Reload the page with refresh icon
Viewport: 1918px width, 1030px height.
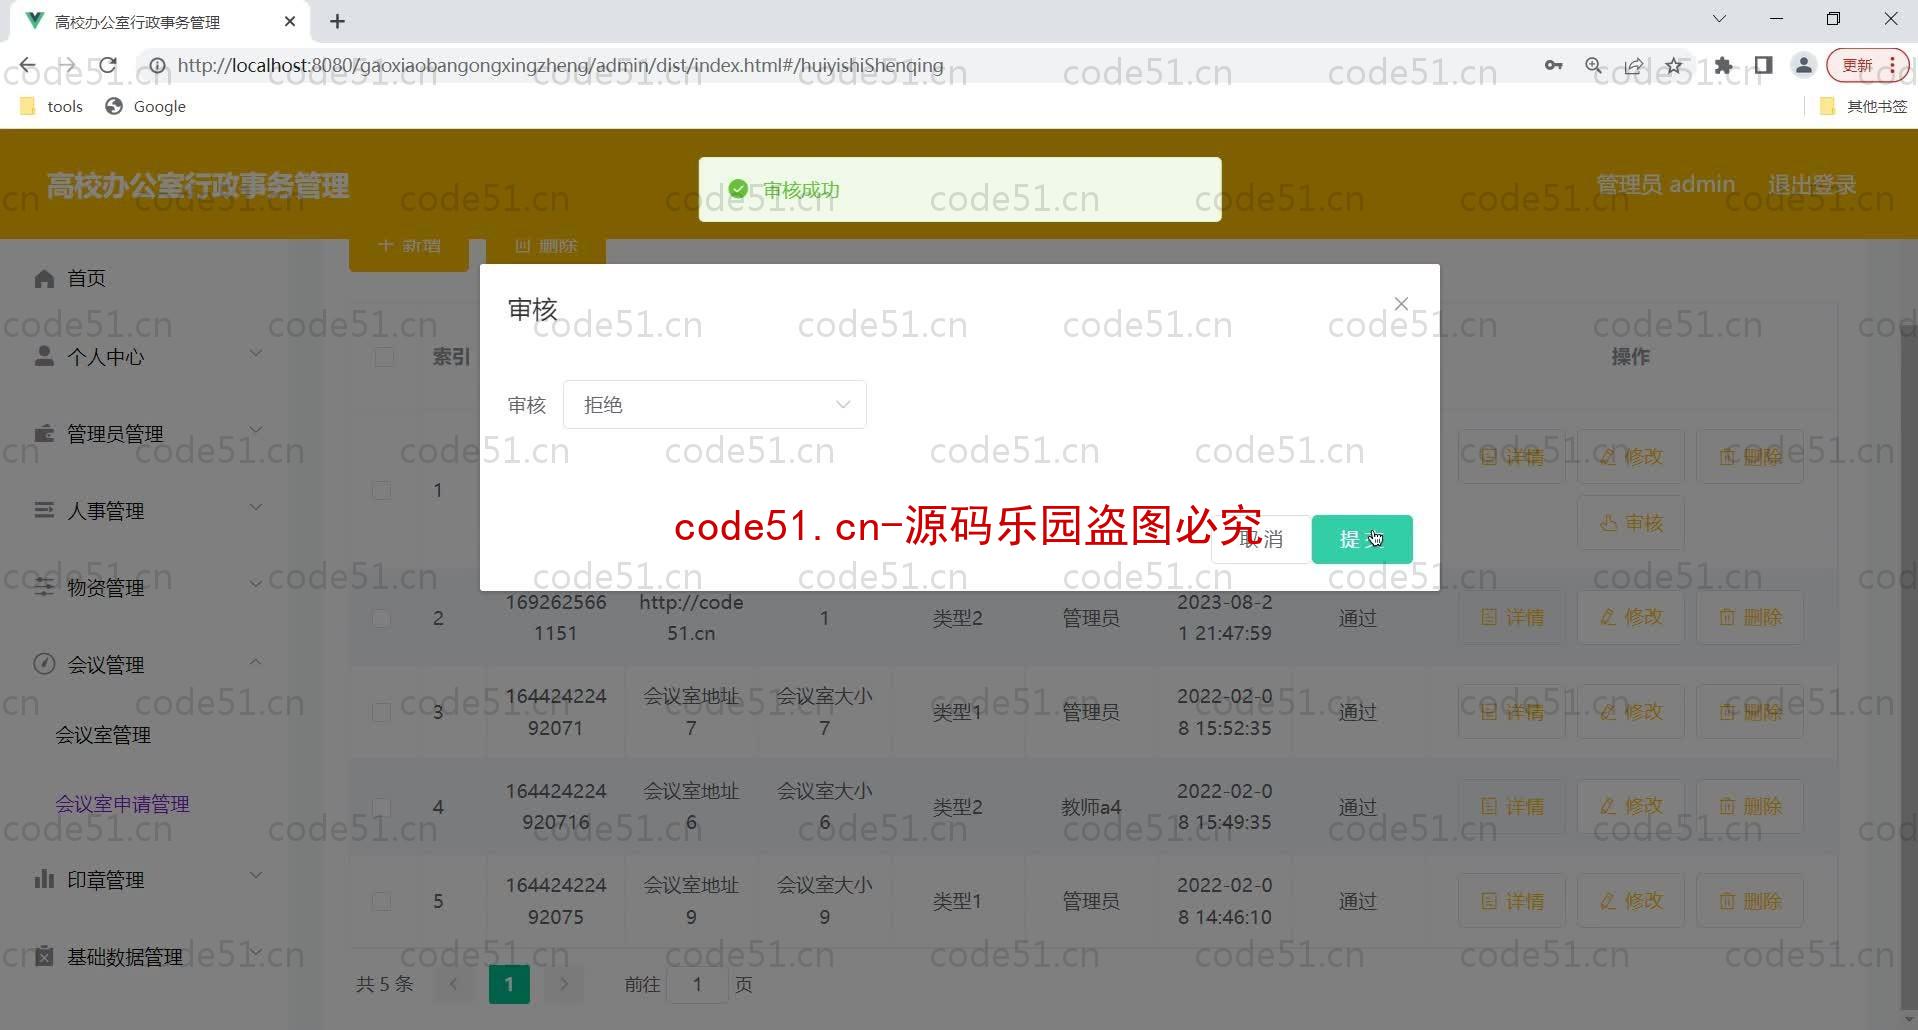pos(108,66)
